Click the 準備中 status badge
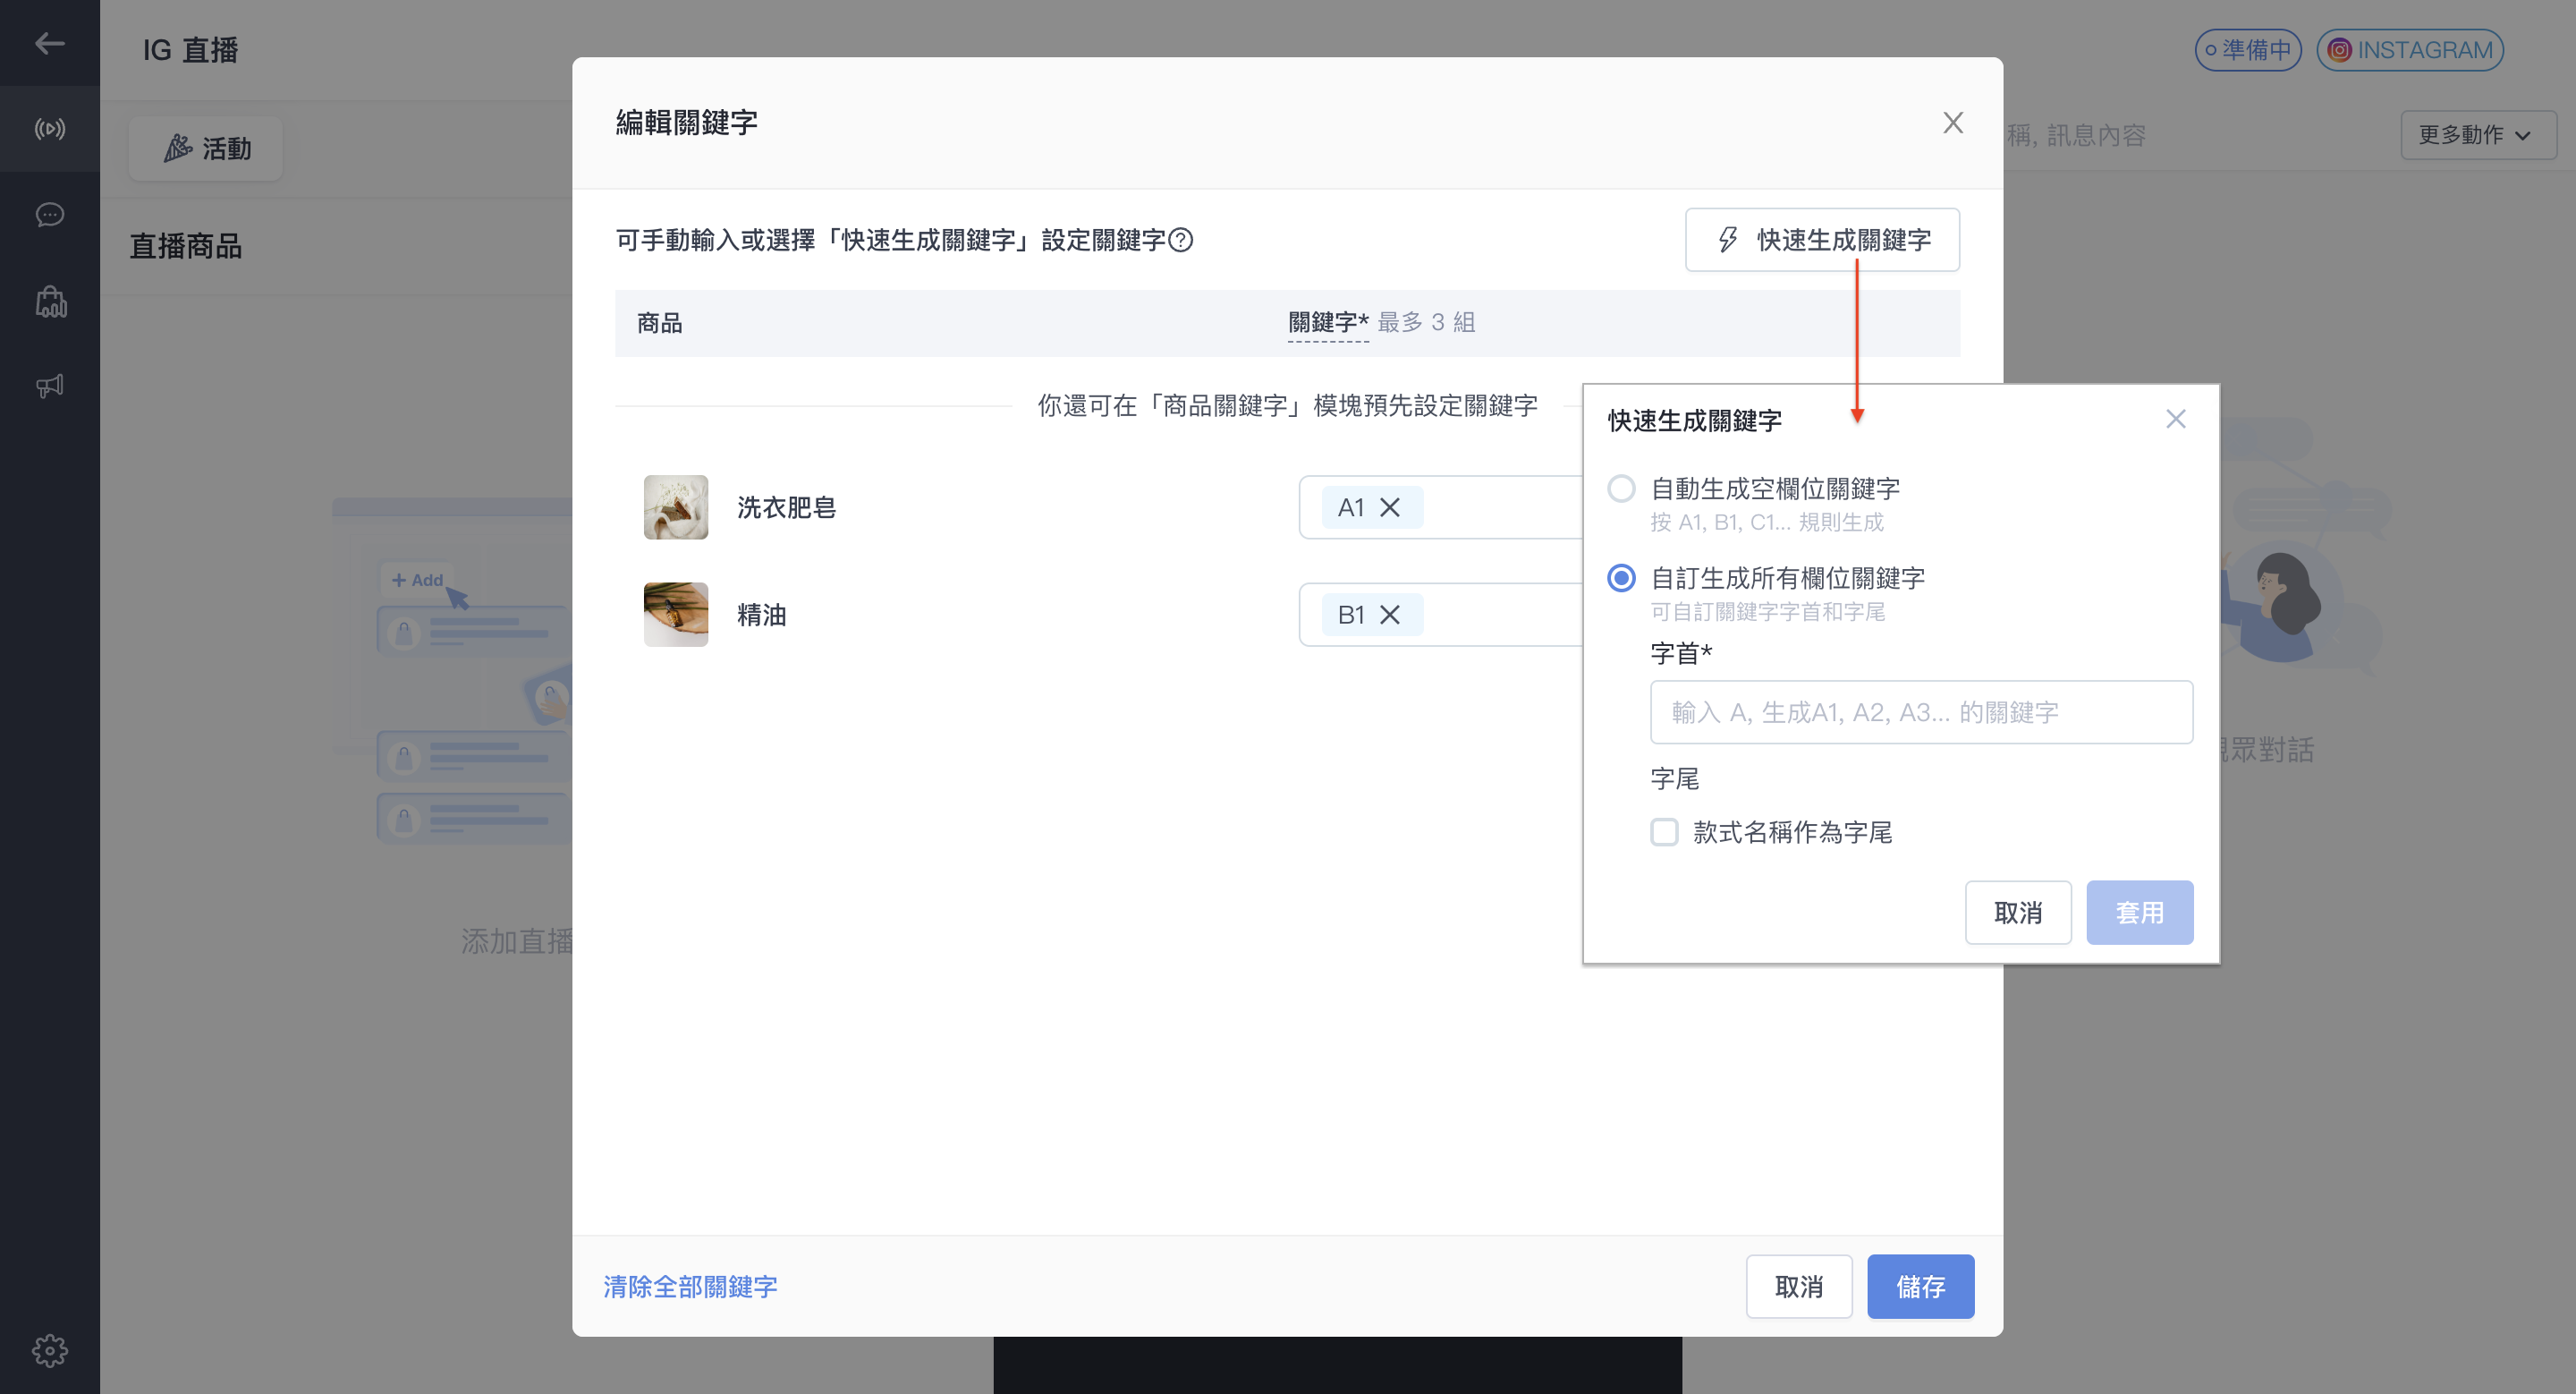This screenshot has width=2576, height=1394. (x=2247, y=50)
